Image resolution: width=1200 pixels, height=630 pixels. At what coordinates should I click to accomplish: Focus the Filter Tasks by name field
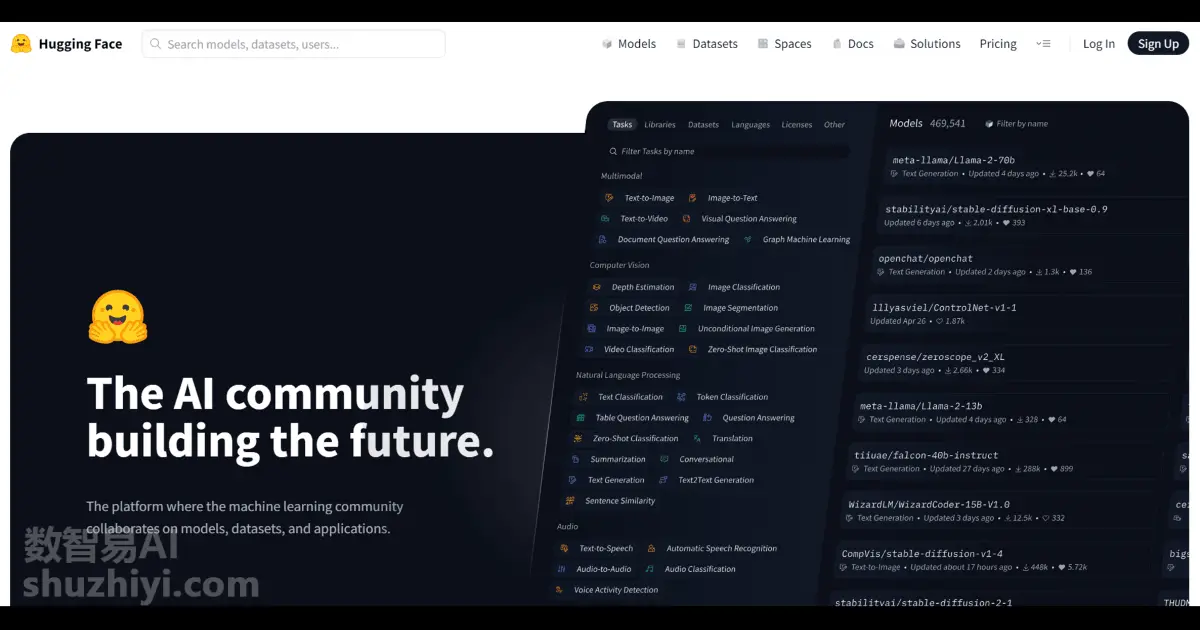click(728, 152)
